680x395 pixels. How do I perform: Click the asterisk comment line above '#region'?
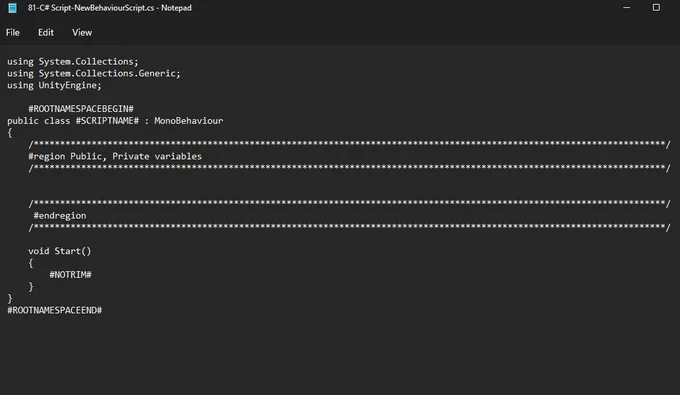coord(350,144)
